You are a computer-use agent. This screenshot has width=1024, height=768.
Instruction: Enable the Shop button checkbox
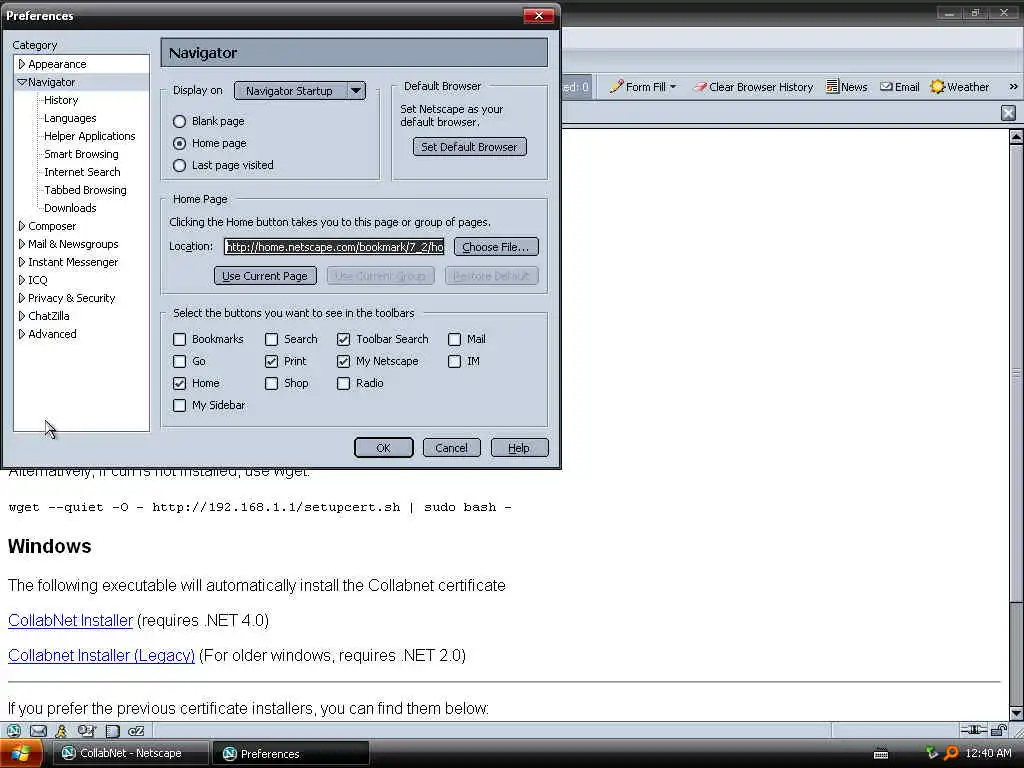pos(272,383)
